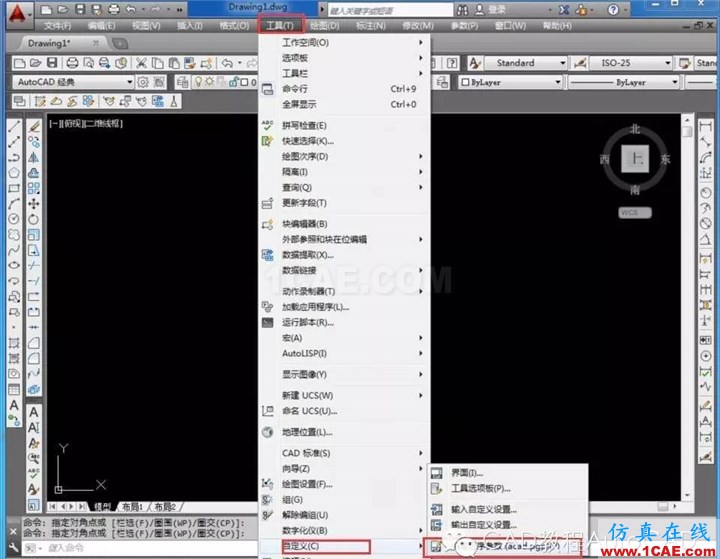Screen dimensions: 720x559
Task: Expand the 查询(Q) submenu
Action: [344, 187]
